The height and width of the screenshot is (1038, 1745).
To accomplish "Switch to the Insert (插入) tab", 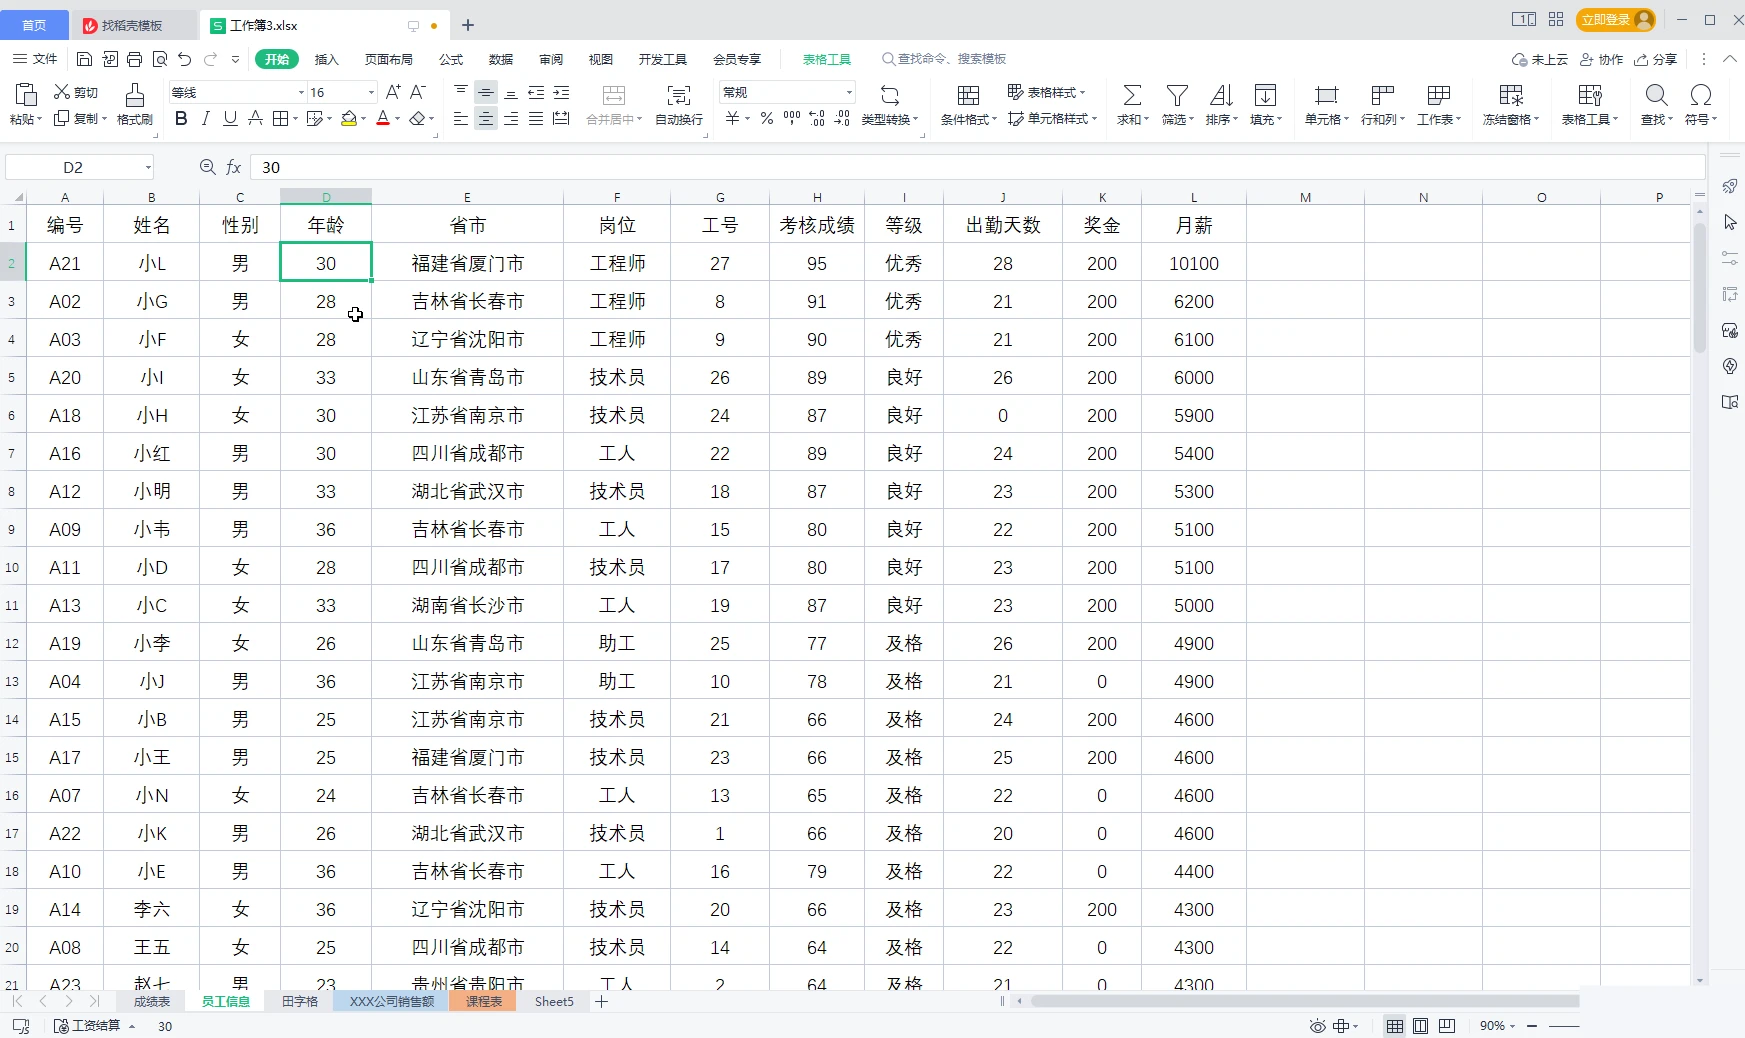I will pyautogui.click(x=327, y=59).
